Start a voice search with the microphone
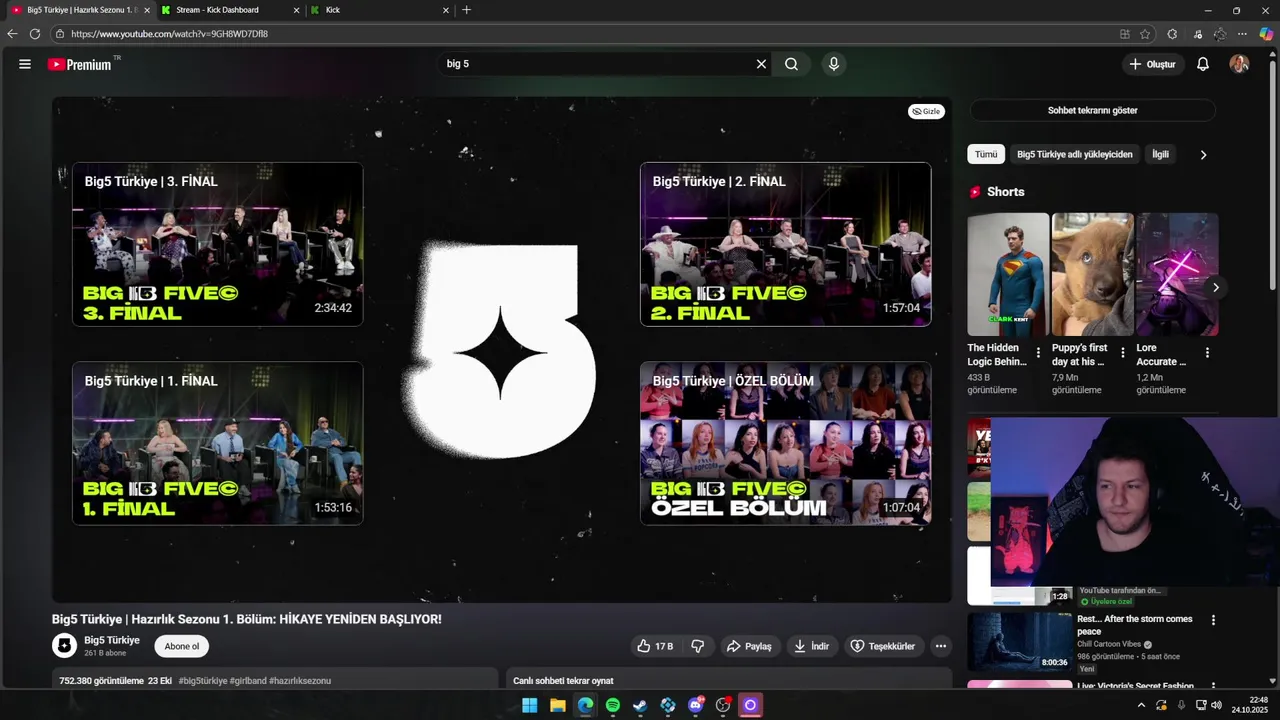This screenshot has height=720, width=1280. [834, 64]
